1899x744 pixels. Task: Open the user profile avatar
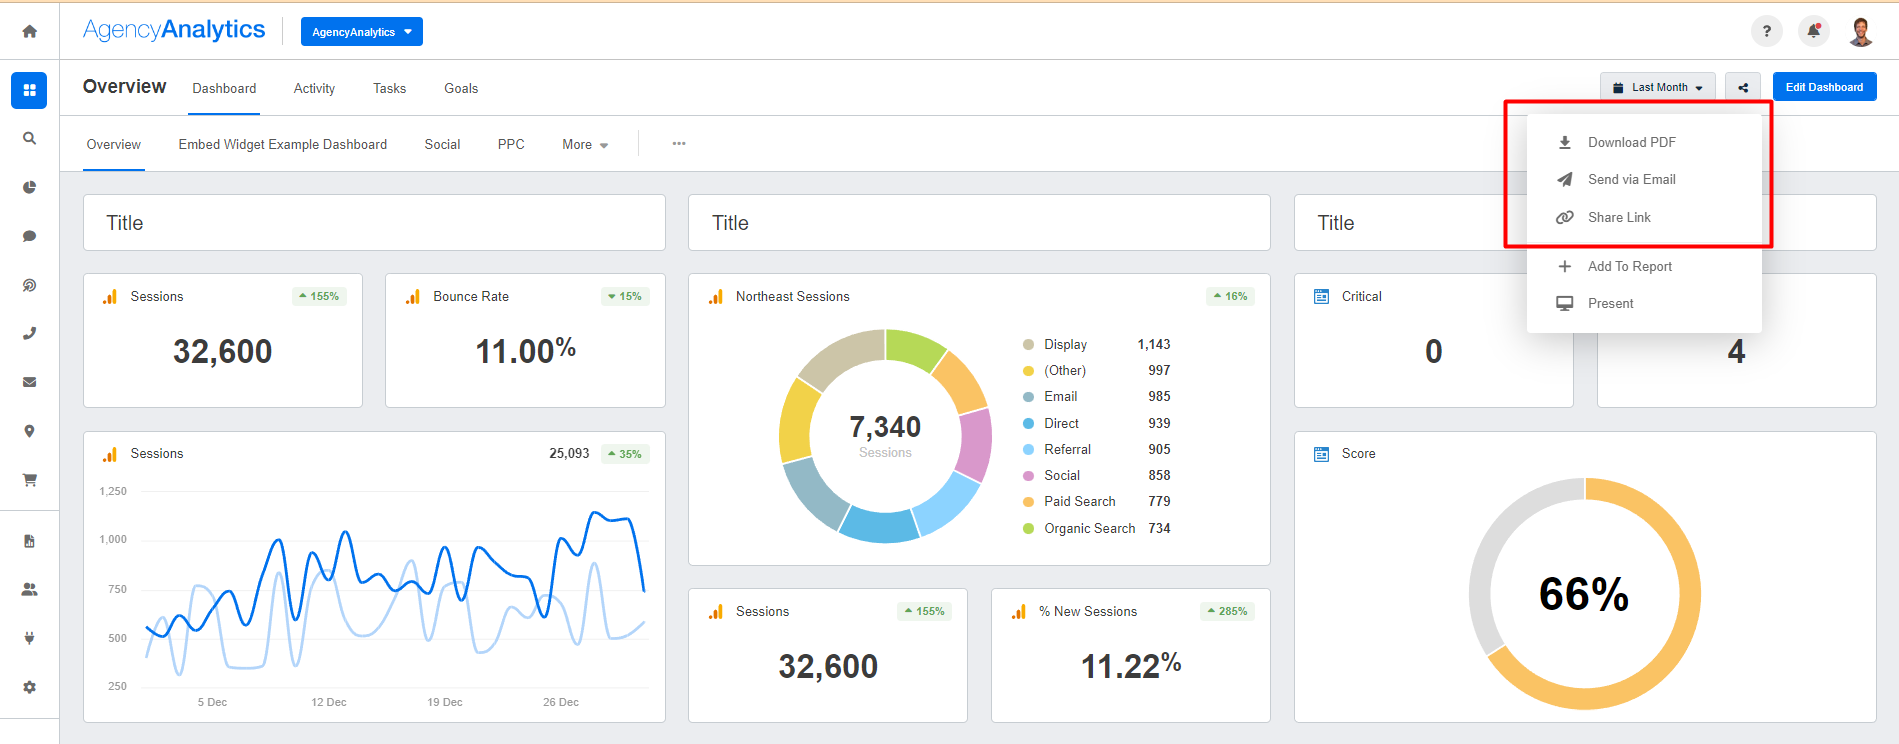[1860, 32]
